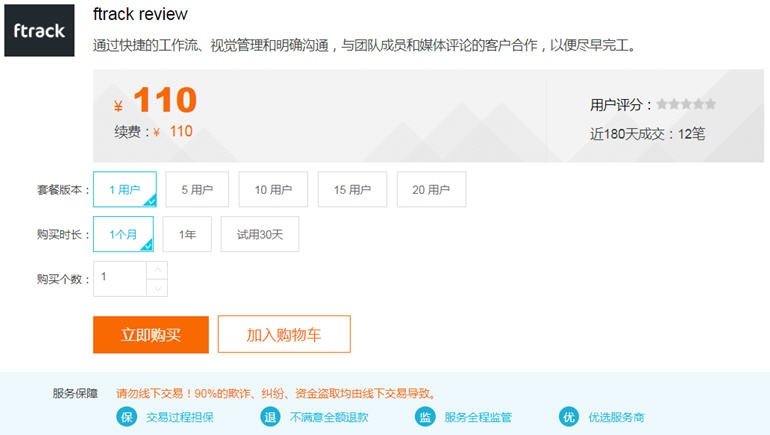Click the ftrack review product title

click(140, 14)
